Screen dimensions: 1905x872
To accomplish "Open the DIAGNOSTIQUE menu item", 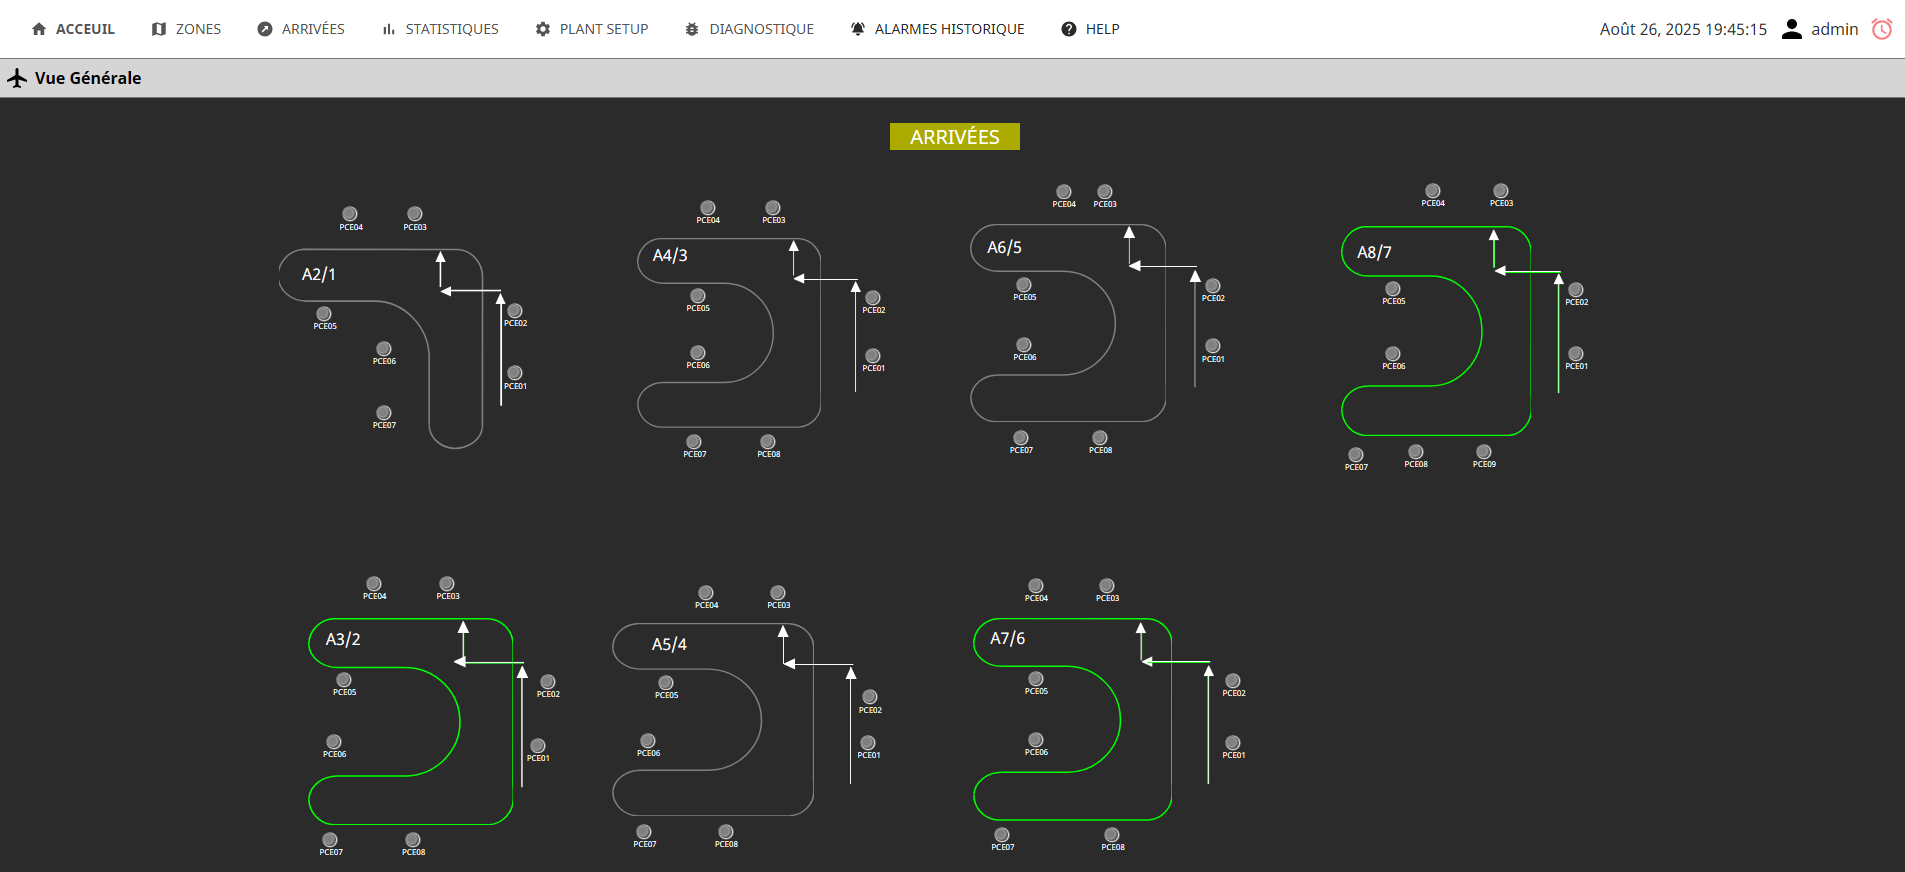I will (749, 29).
